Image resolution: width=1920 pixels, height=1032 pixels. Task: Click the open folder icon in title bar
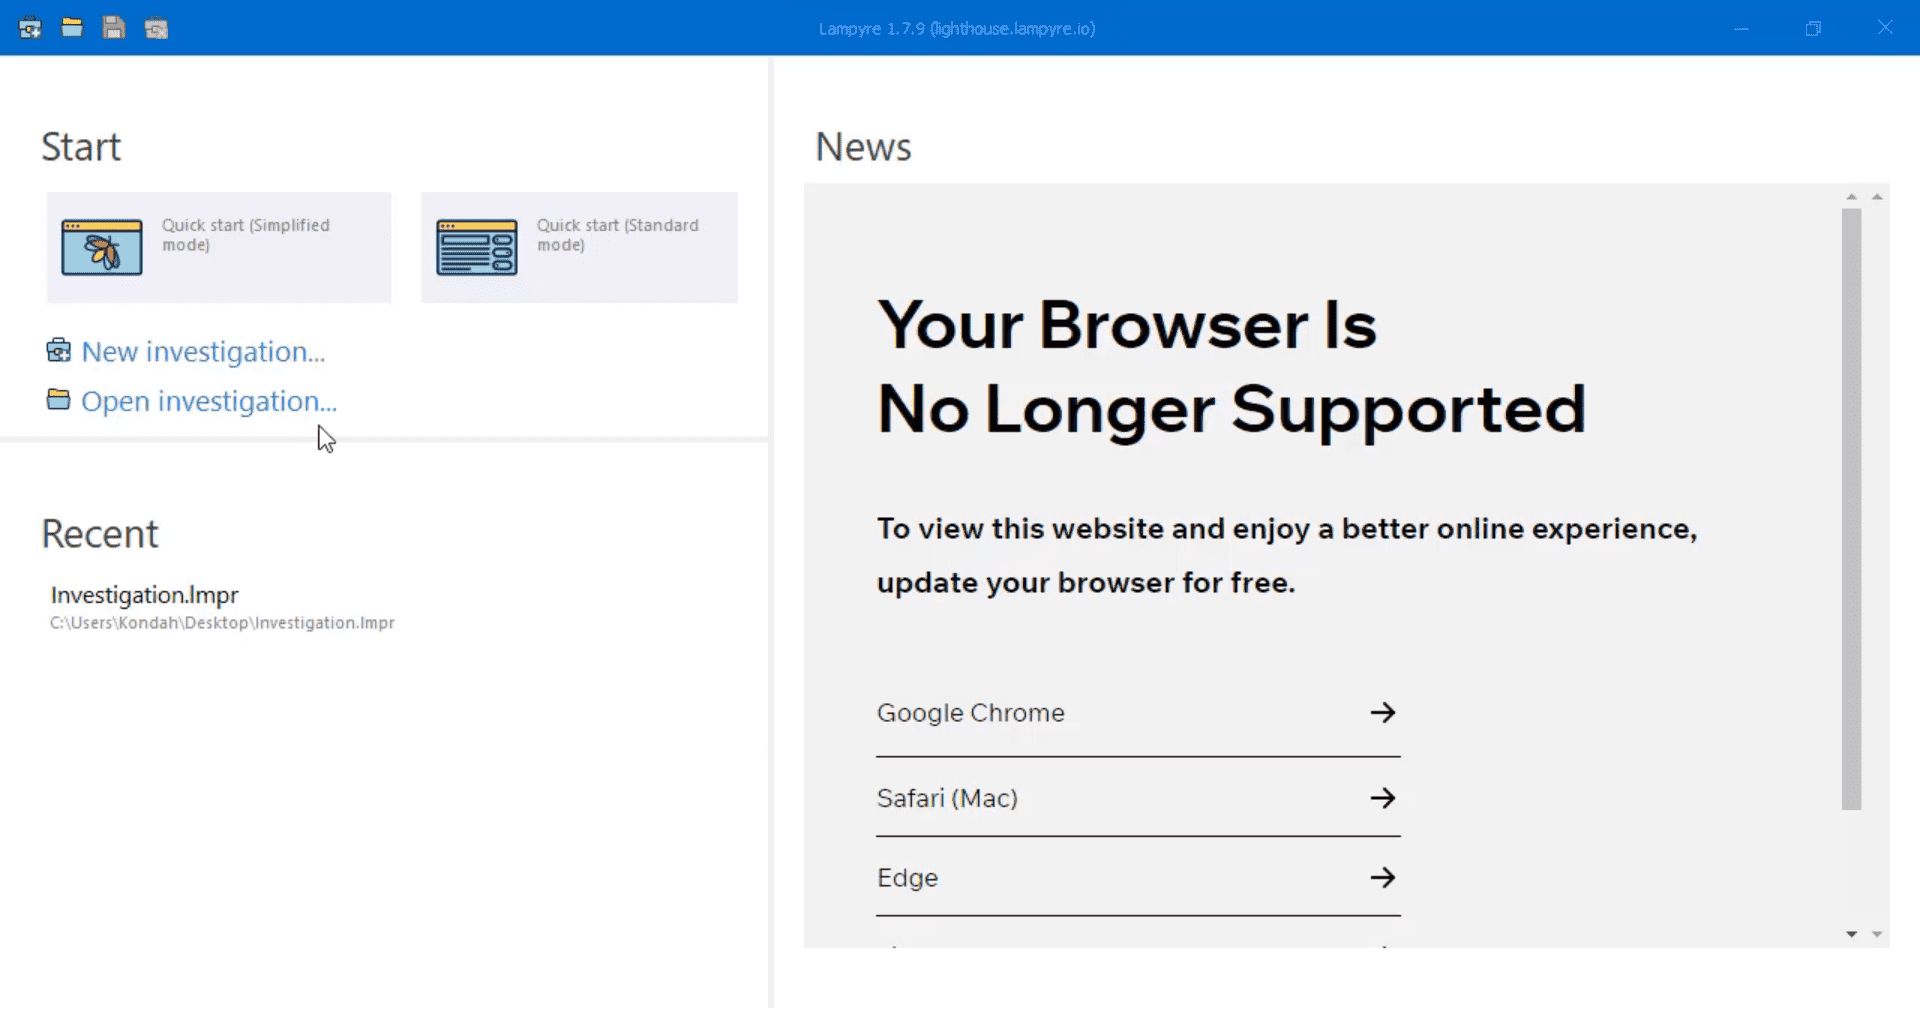pos(72,28)
